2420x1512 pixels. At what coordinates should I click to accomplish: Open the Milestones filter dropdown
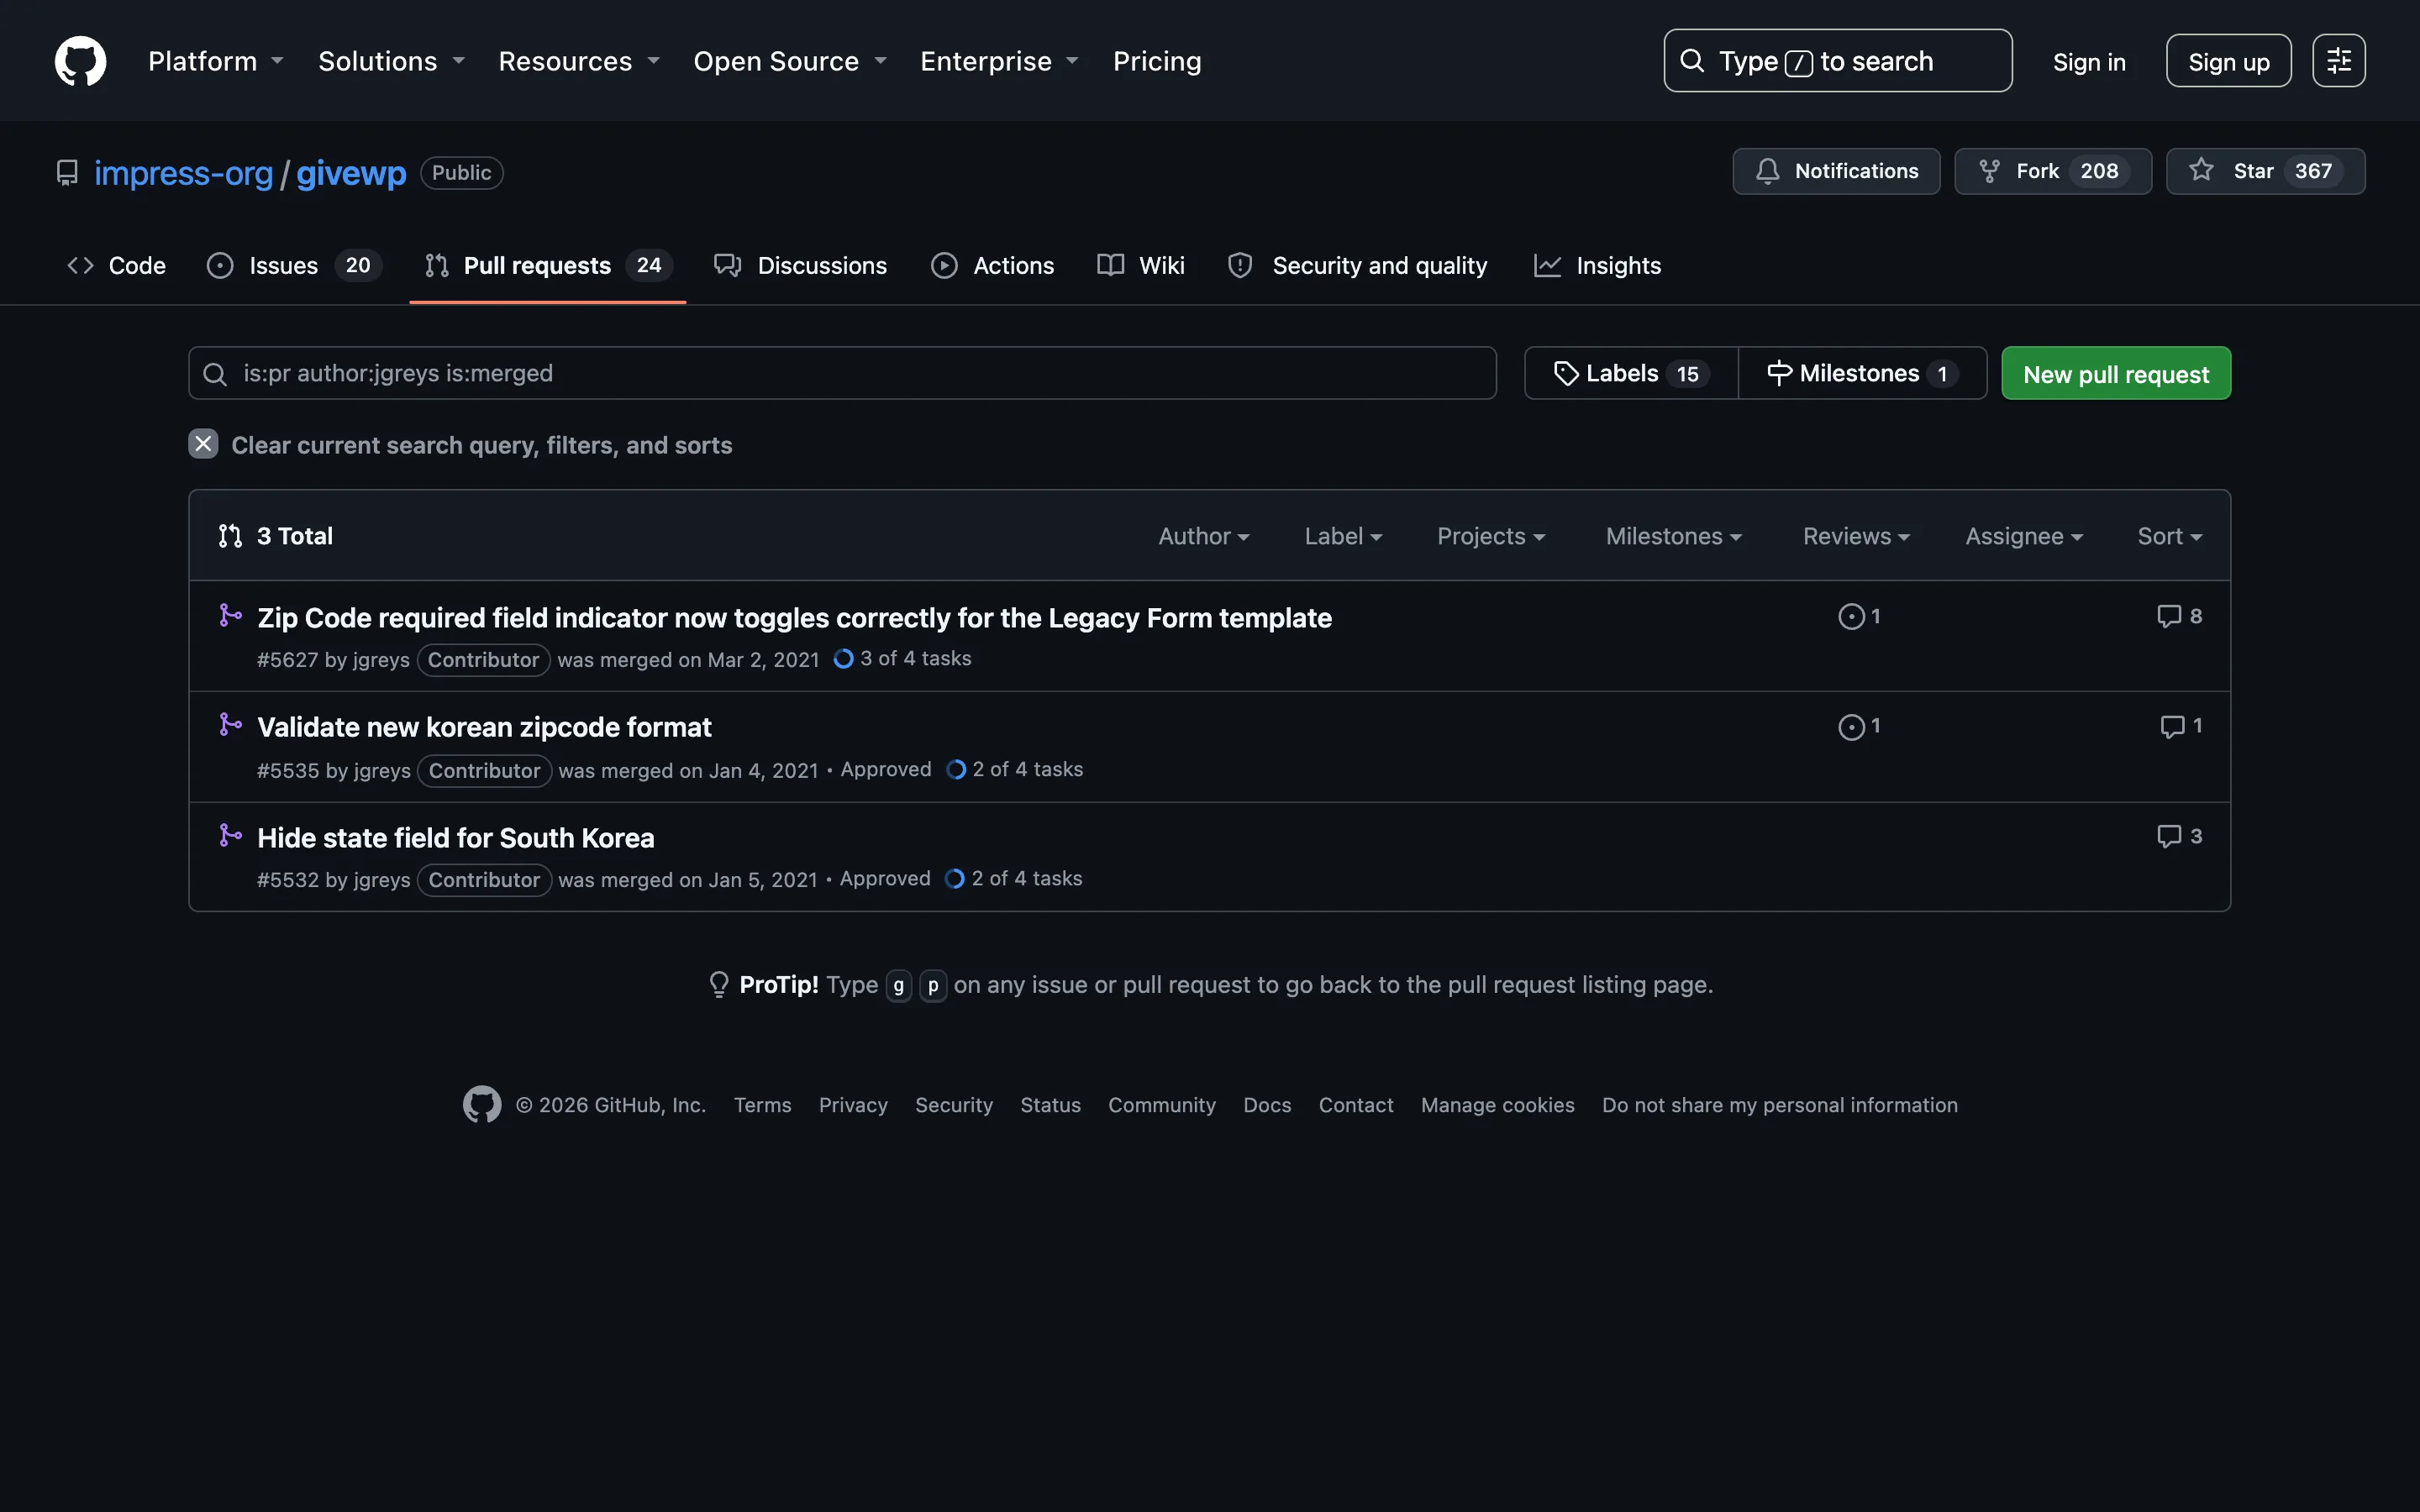pos(1674,536)
